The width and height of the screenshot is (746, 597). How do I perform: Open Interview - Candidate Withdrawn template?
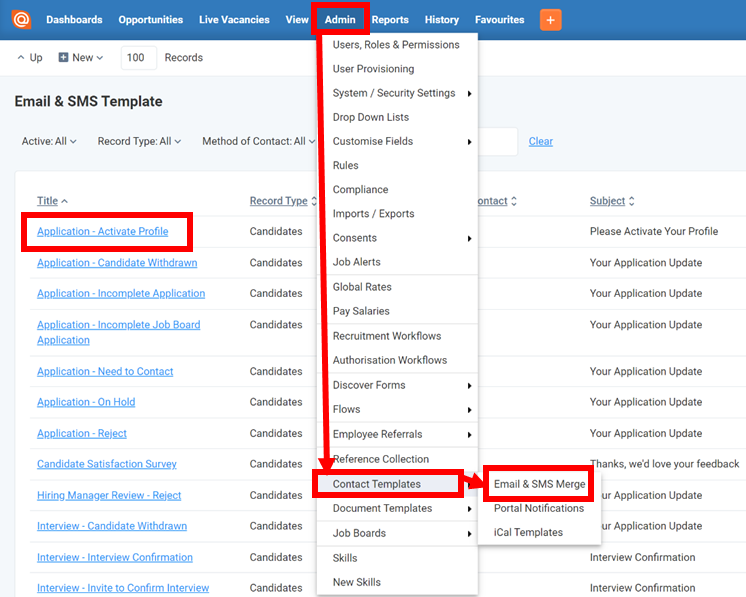[x=112, y=526]
